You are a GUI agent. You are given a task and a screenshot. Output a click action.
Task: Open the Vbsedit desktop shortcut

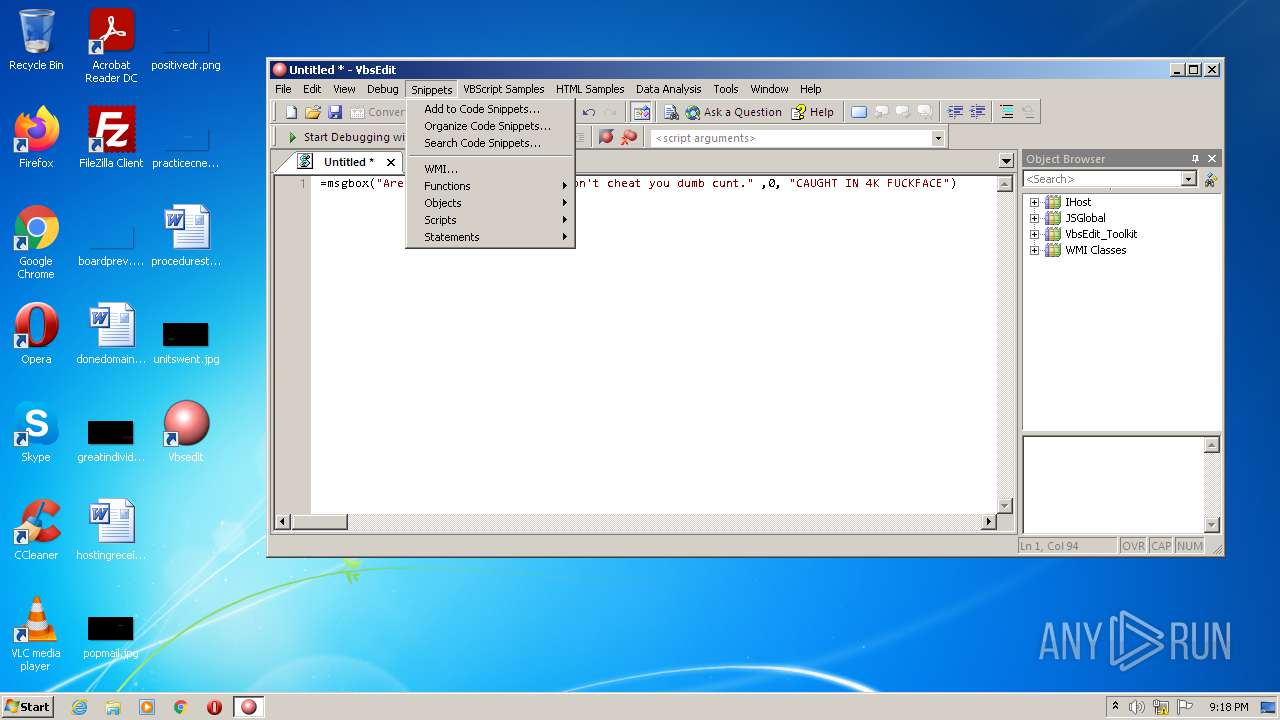click(x=186, y=432)
